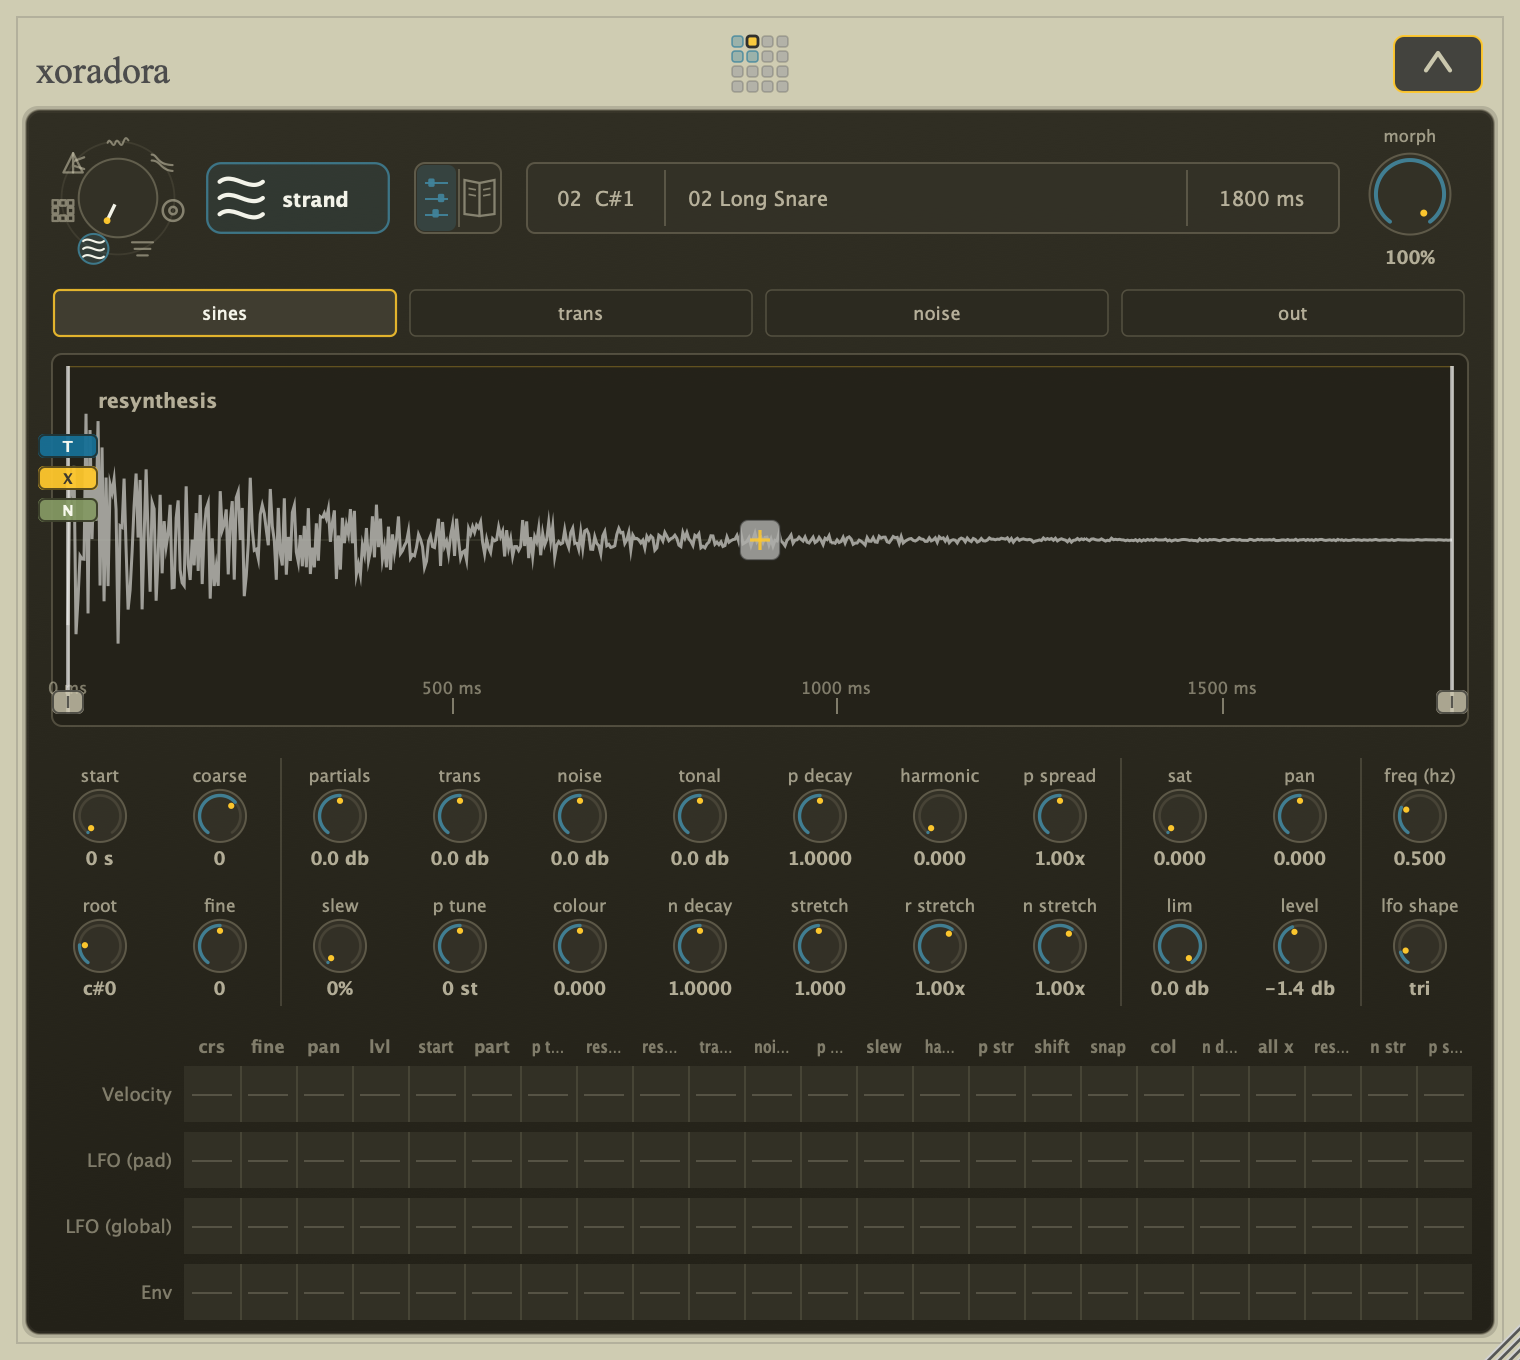Click the 100% morph value
The width and height of the screenshot is (1520, 1360).
(1410, 257)
